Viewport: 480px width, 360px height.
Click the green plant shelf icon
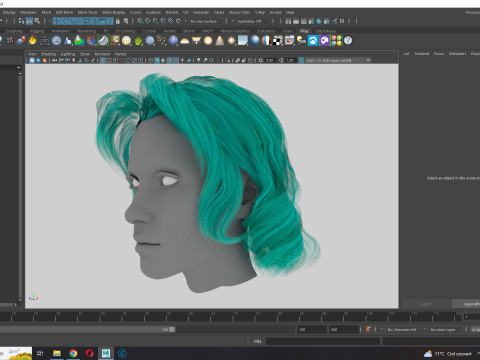(138, 41)
